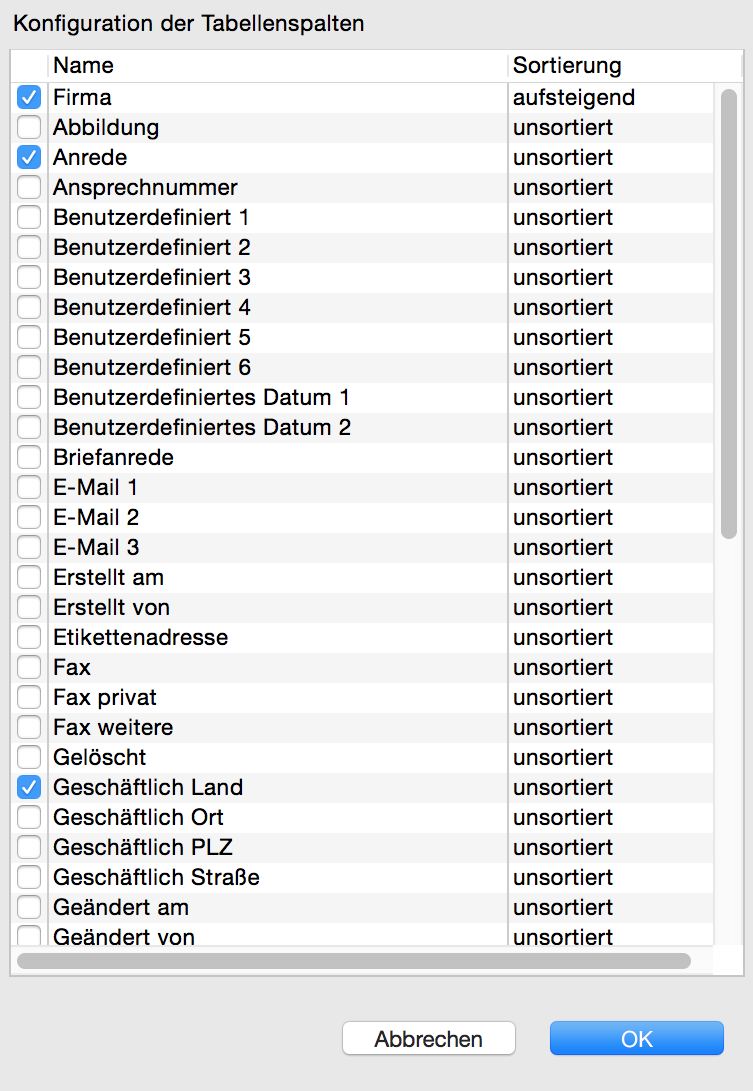Enable the Abbildung column checkbox
Viewport: 753px width, 1091px height.
click(29, 127)
